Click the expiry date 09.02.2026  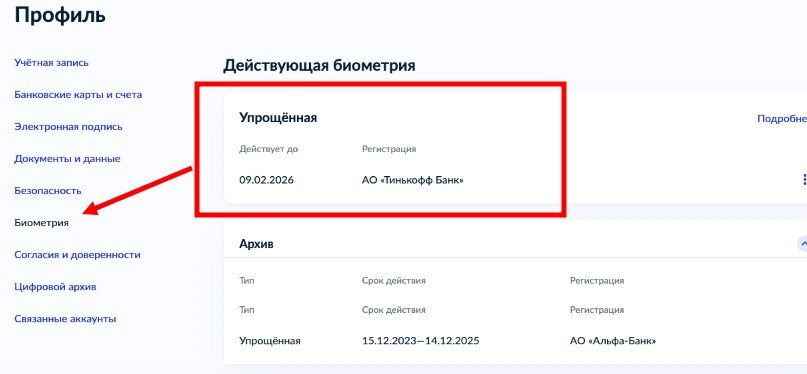coord(267,180)
